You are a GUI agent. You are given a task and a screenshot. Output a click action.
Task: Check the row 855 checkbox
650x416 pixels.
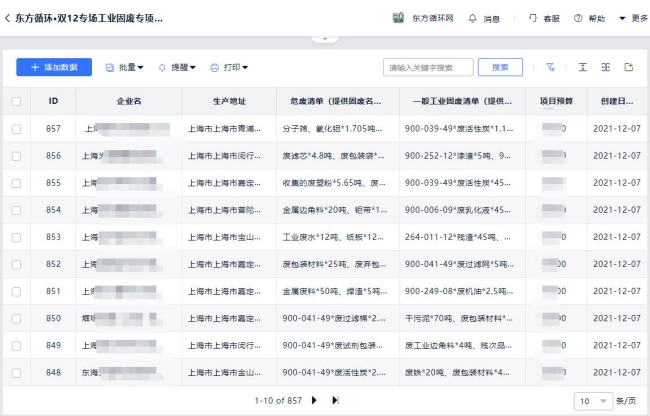point(17,183)
